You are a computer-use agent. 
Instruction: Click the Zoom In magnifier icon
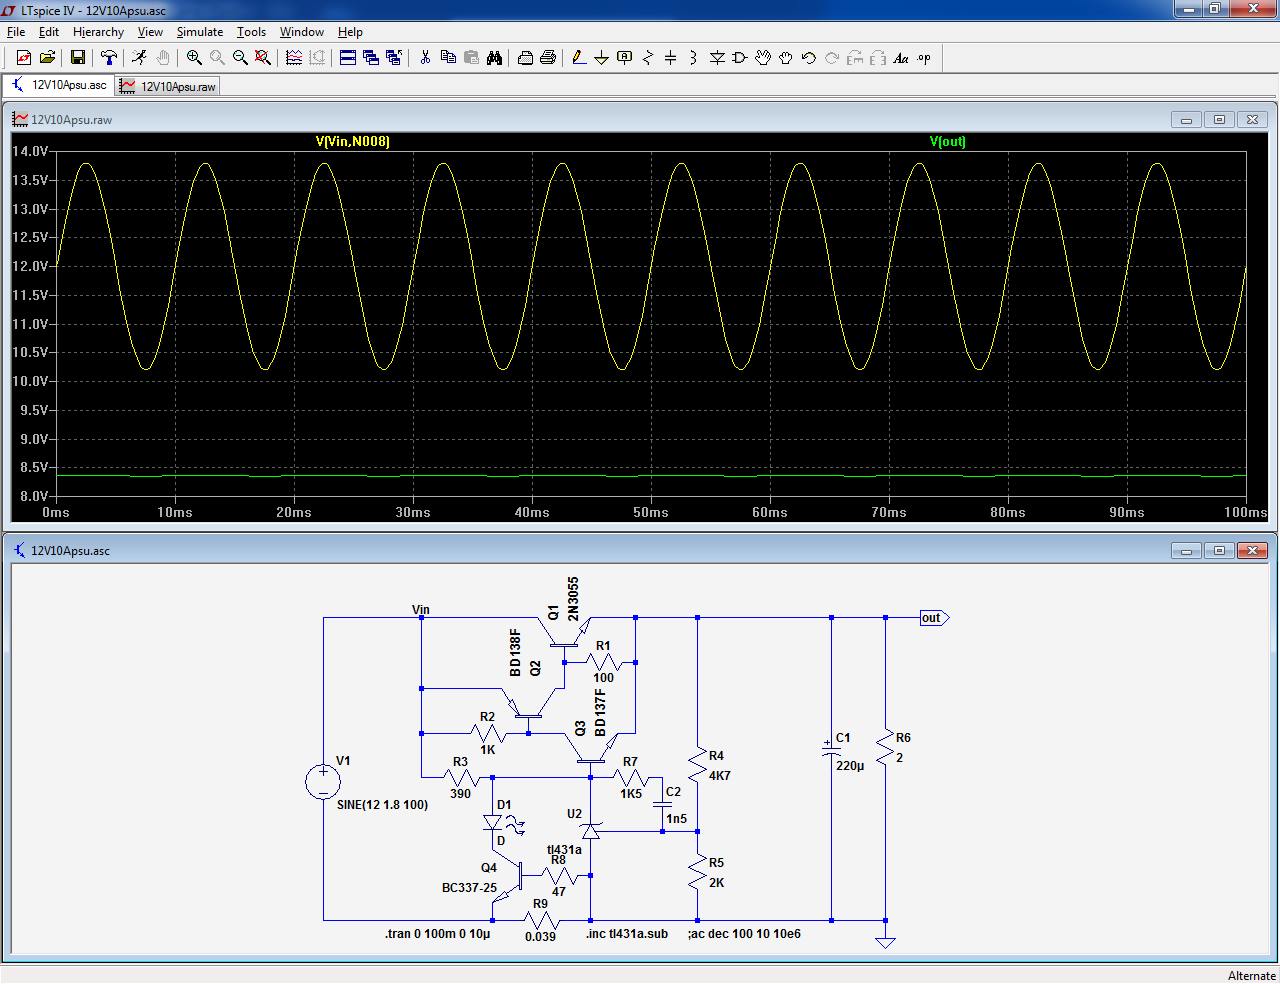194,58
